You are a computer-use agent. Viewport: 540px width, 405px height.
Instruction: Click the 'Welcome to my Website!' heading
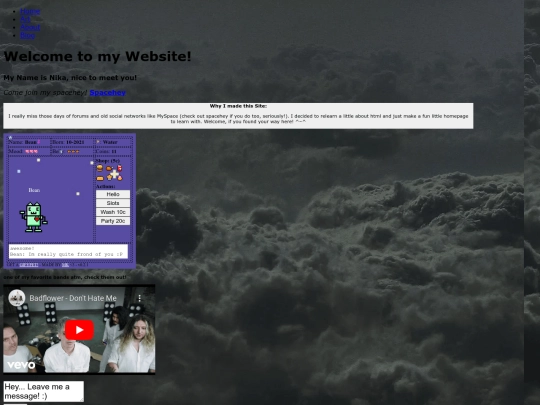[97, 56]
